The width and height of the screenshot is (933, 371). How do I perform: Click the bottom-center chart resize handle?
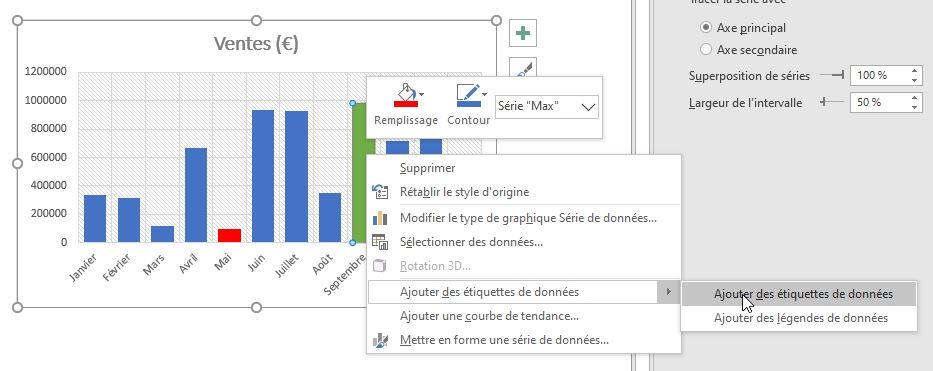click(256, 307)
